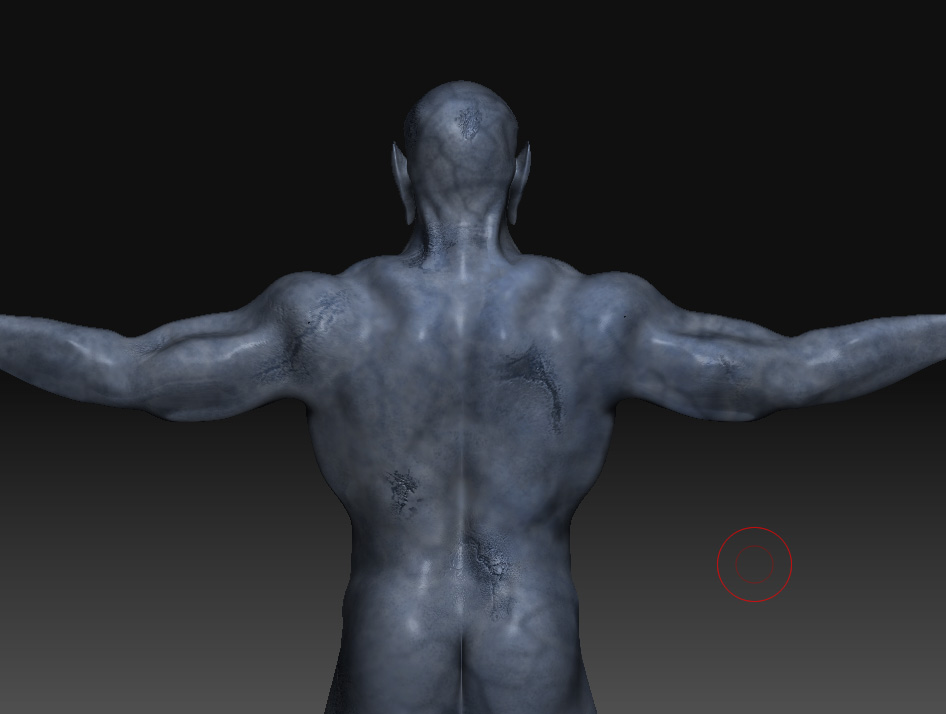
Task: Click the model's right pointed ear
Action: coord(519,182)
